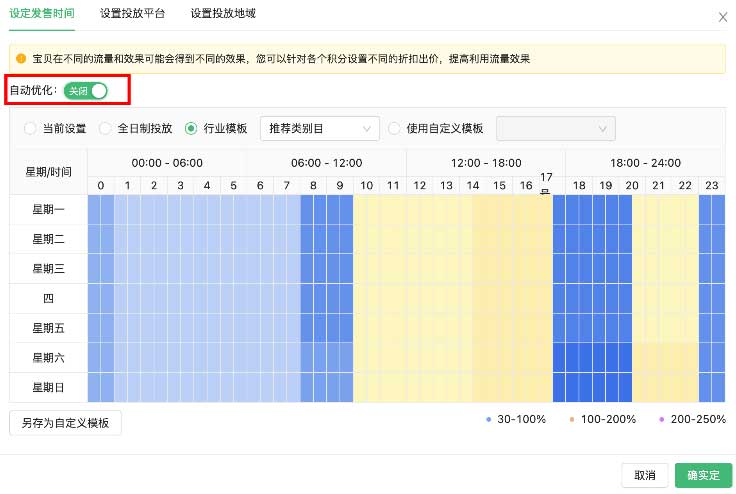Image resolution: width=736 pixels, height=494 pixels.
Task: Select the 星期日 cell under hour 3
Action: 180,387
